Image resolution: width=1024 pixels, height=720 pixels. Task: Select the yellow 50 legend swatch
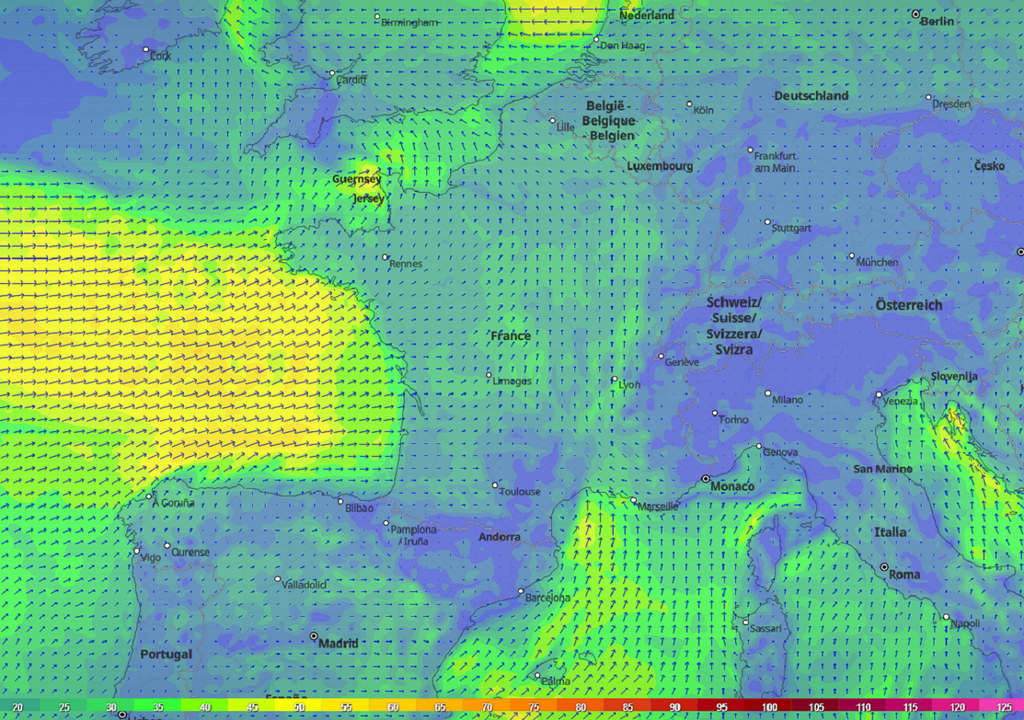(300, 707)
